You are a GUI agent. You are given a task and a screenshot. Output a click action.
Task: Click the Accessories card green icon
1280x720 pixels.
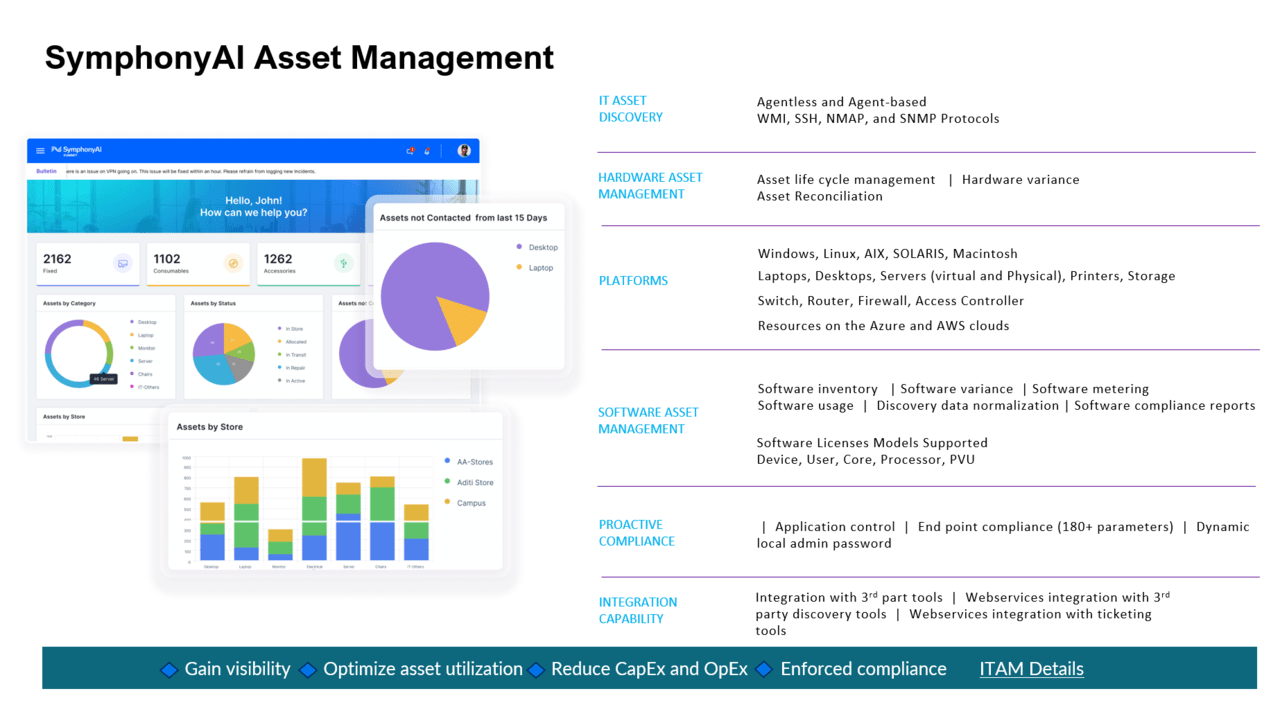click(343, 263)
